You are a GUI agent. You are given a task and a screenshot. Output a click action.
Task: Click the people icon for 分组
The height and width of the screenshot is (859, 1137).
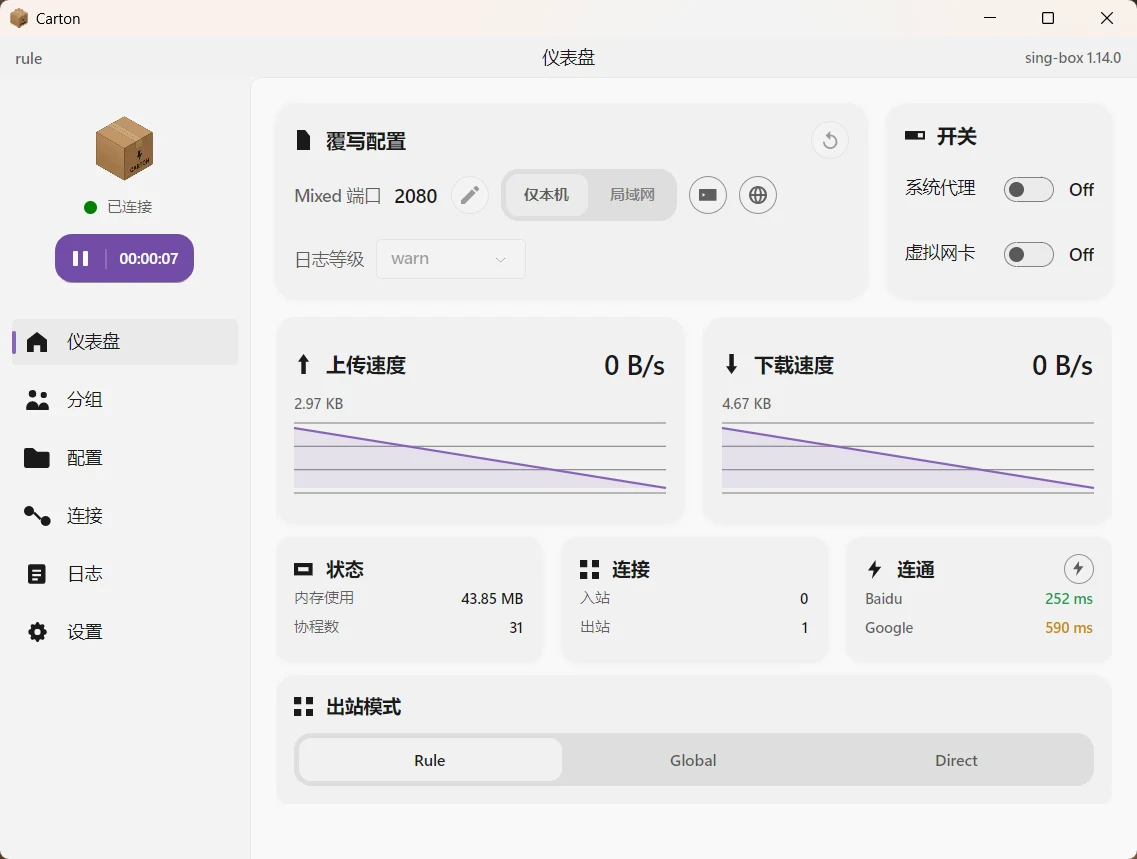[37, 399]
